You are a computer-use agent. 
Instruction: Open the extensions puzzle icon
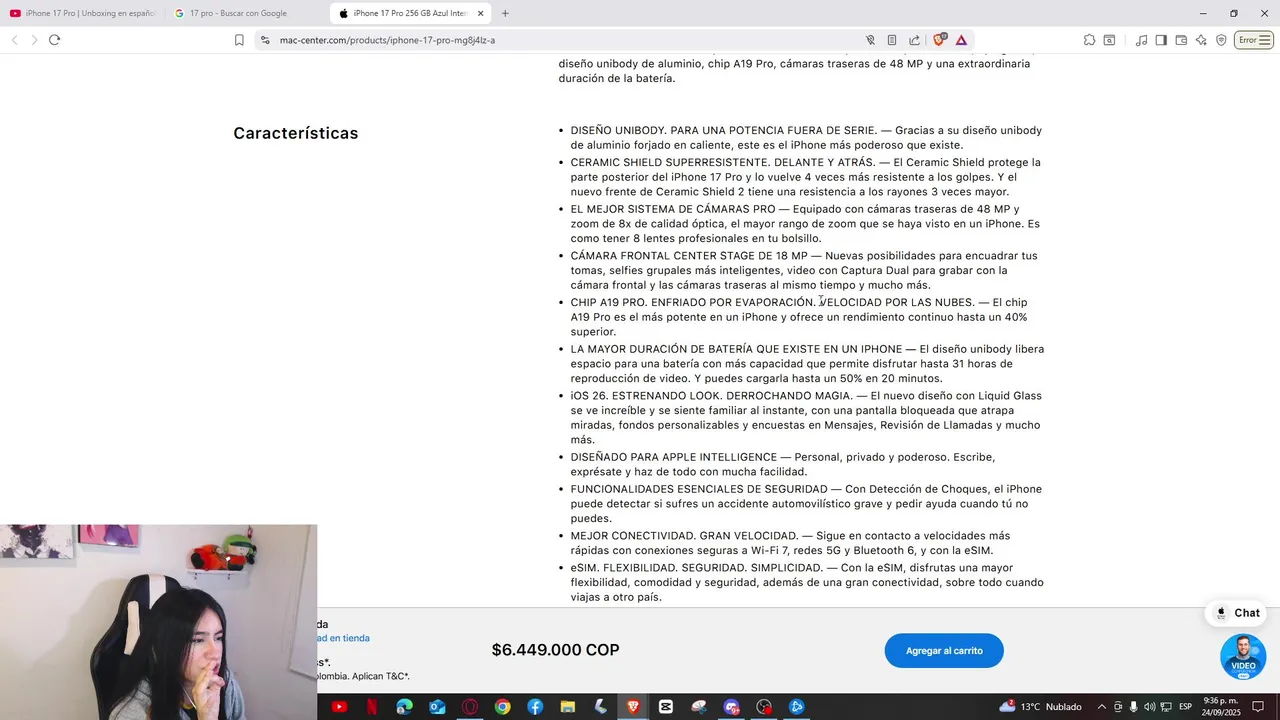1089,40
